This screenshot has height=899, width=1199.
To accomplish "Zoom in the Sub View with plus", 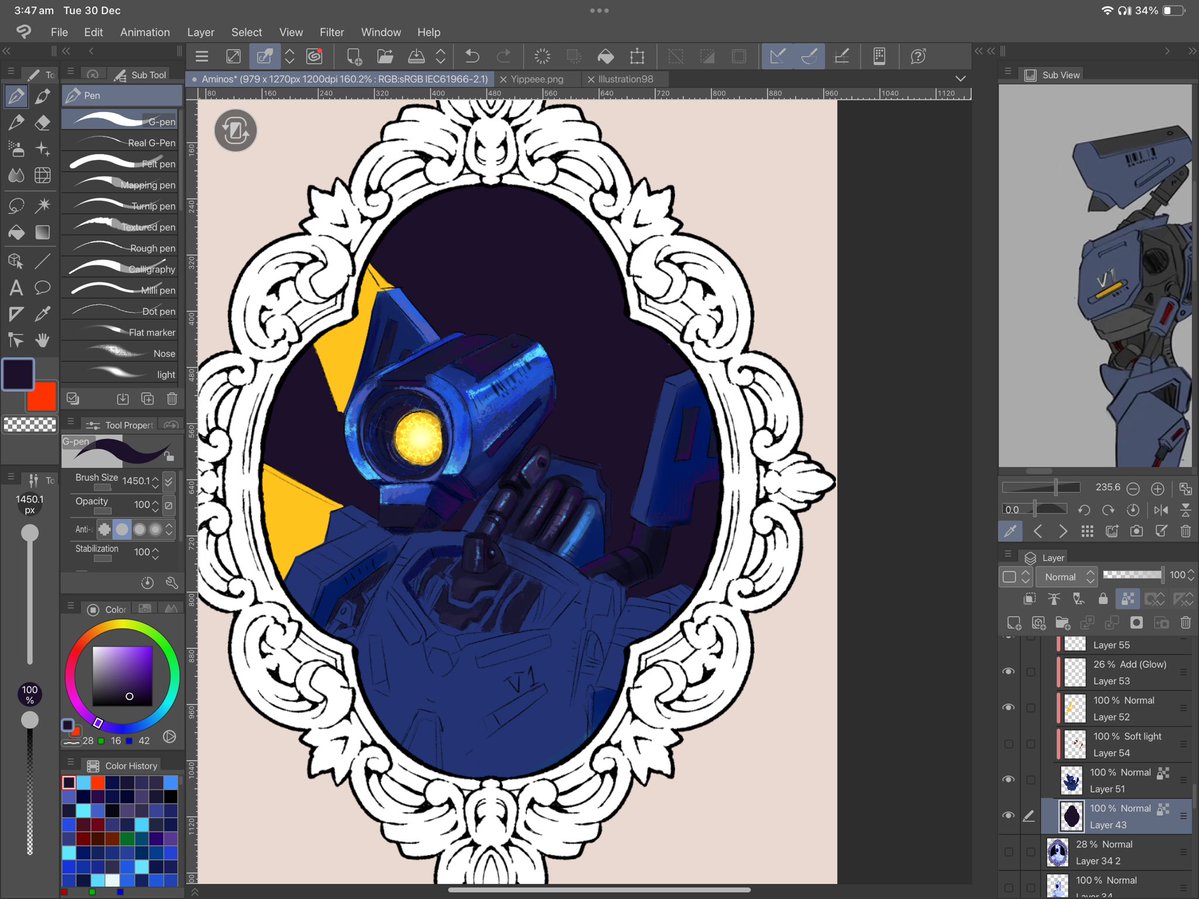I will tap(1158, 488).
